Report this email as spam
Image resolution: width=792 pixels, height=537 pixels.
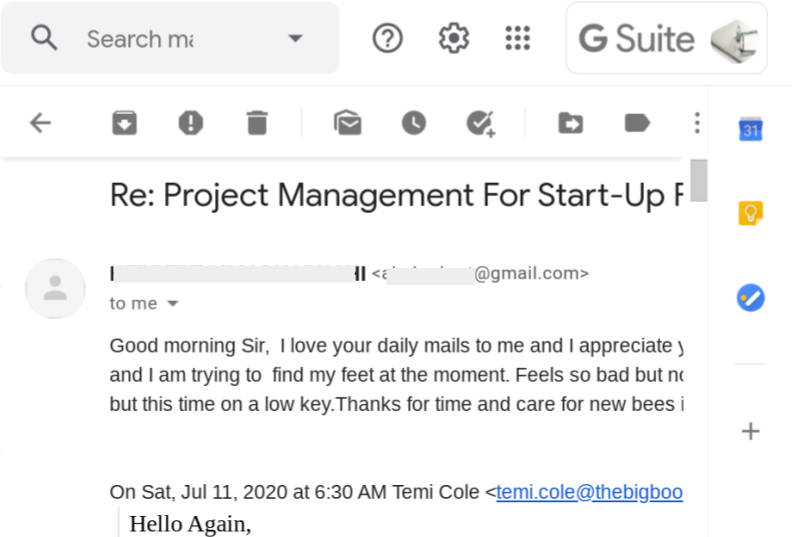[191, 123]
